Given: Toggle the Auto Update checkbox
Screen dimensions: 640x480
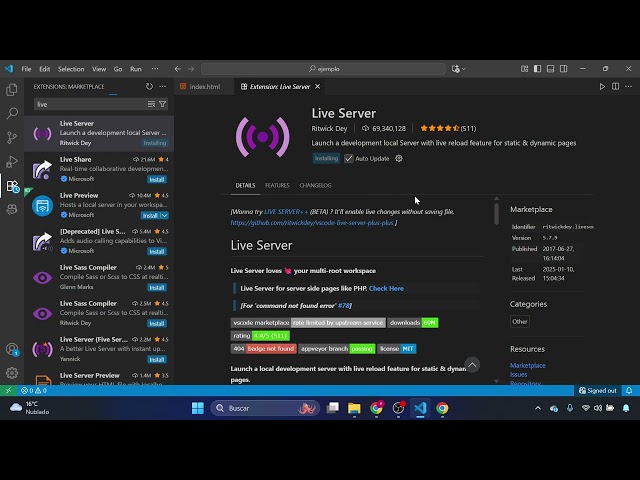Looking at the screenshot, I should click(349, 159).
